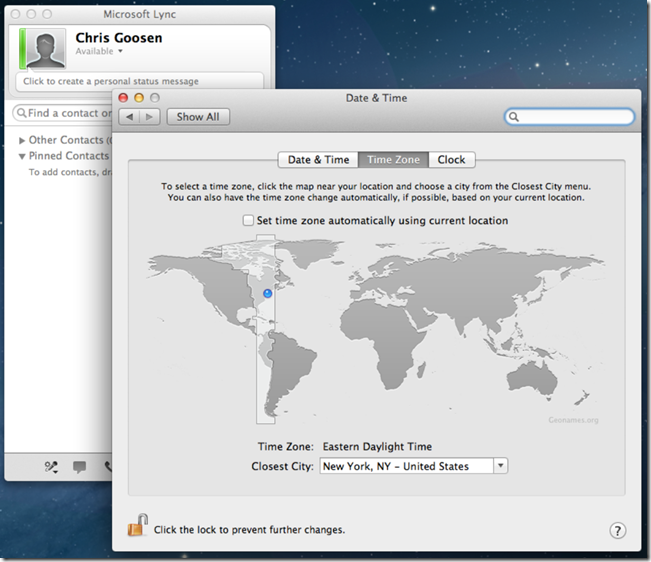Click to create a personal status message
Viewport: 651px width, 562px height.
140,81
